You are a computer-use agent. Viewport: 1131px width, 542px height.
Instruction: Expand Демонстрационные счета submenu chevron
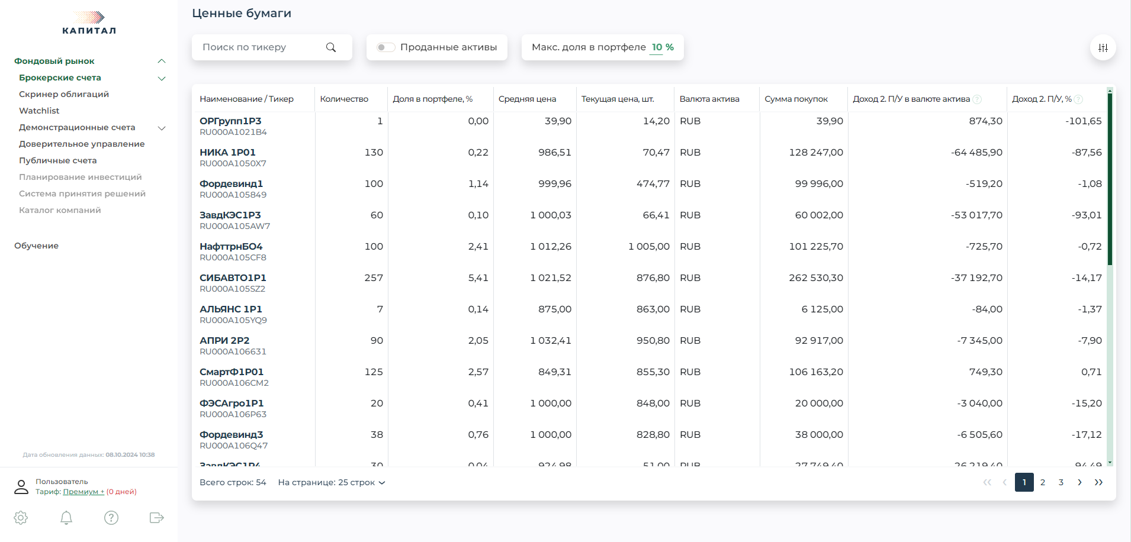(161, 128)
